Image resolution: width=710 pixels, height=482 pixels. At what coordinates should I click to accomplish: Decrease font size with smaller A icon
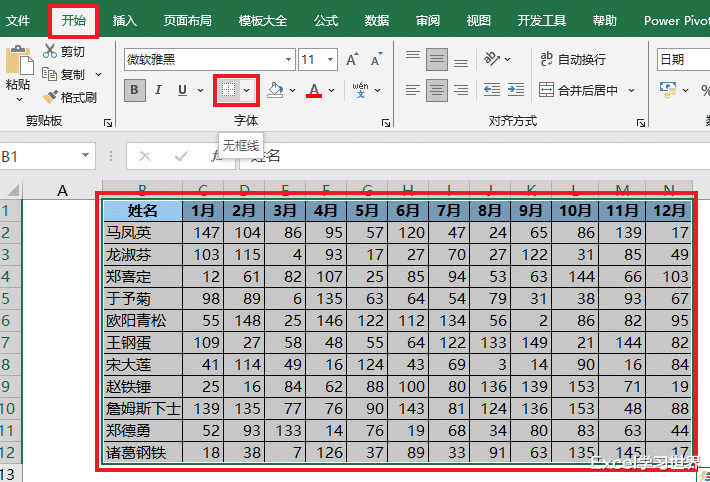[376, 59]
